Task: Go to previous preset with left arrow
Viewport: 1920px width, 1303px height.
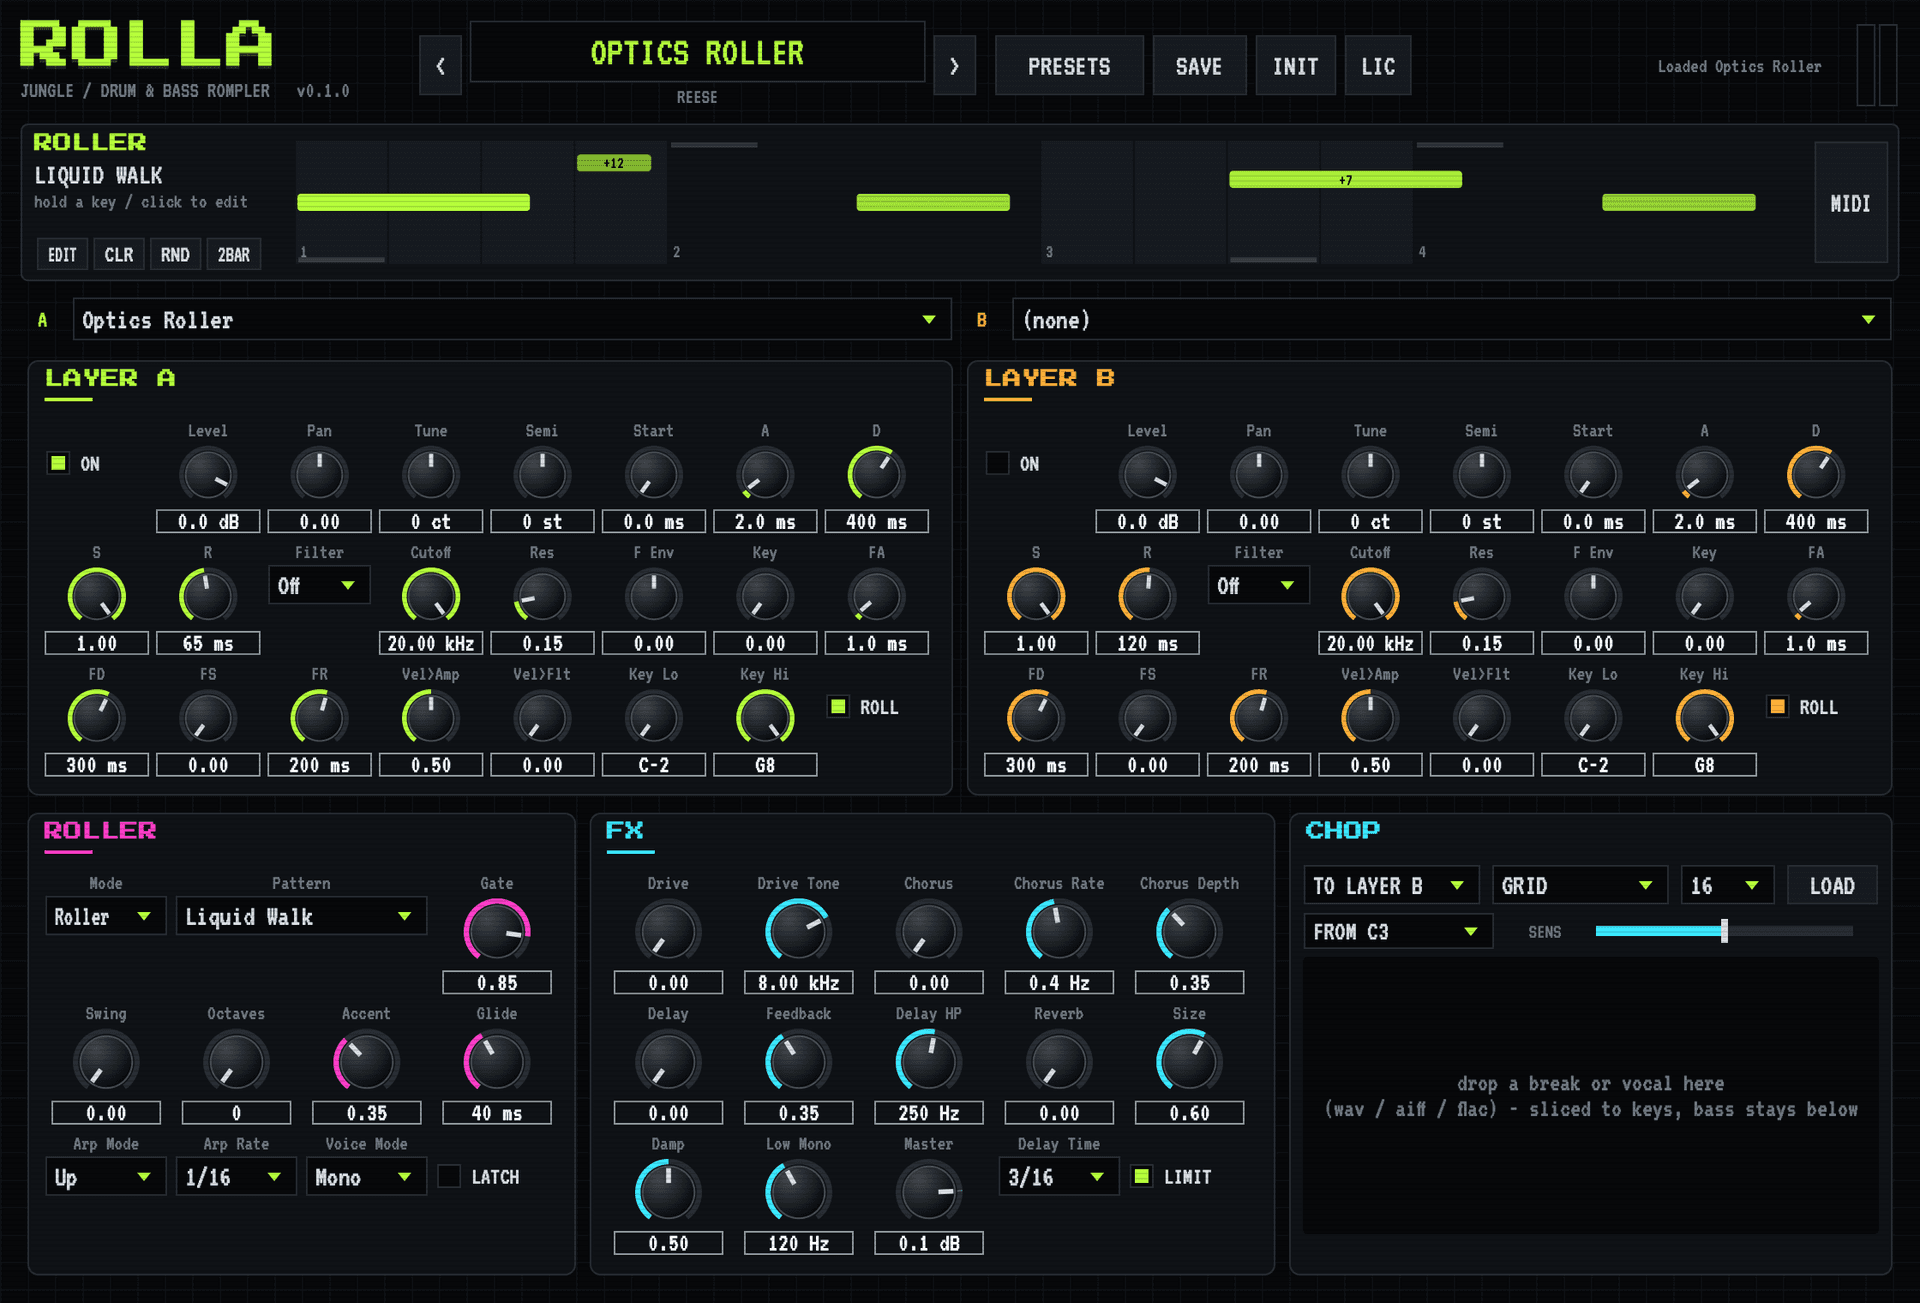Action: click(440, 66)
